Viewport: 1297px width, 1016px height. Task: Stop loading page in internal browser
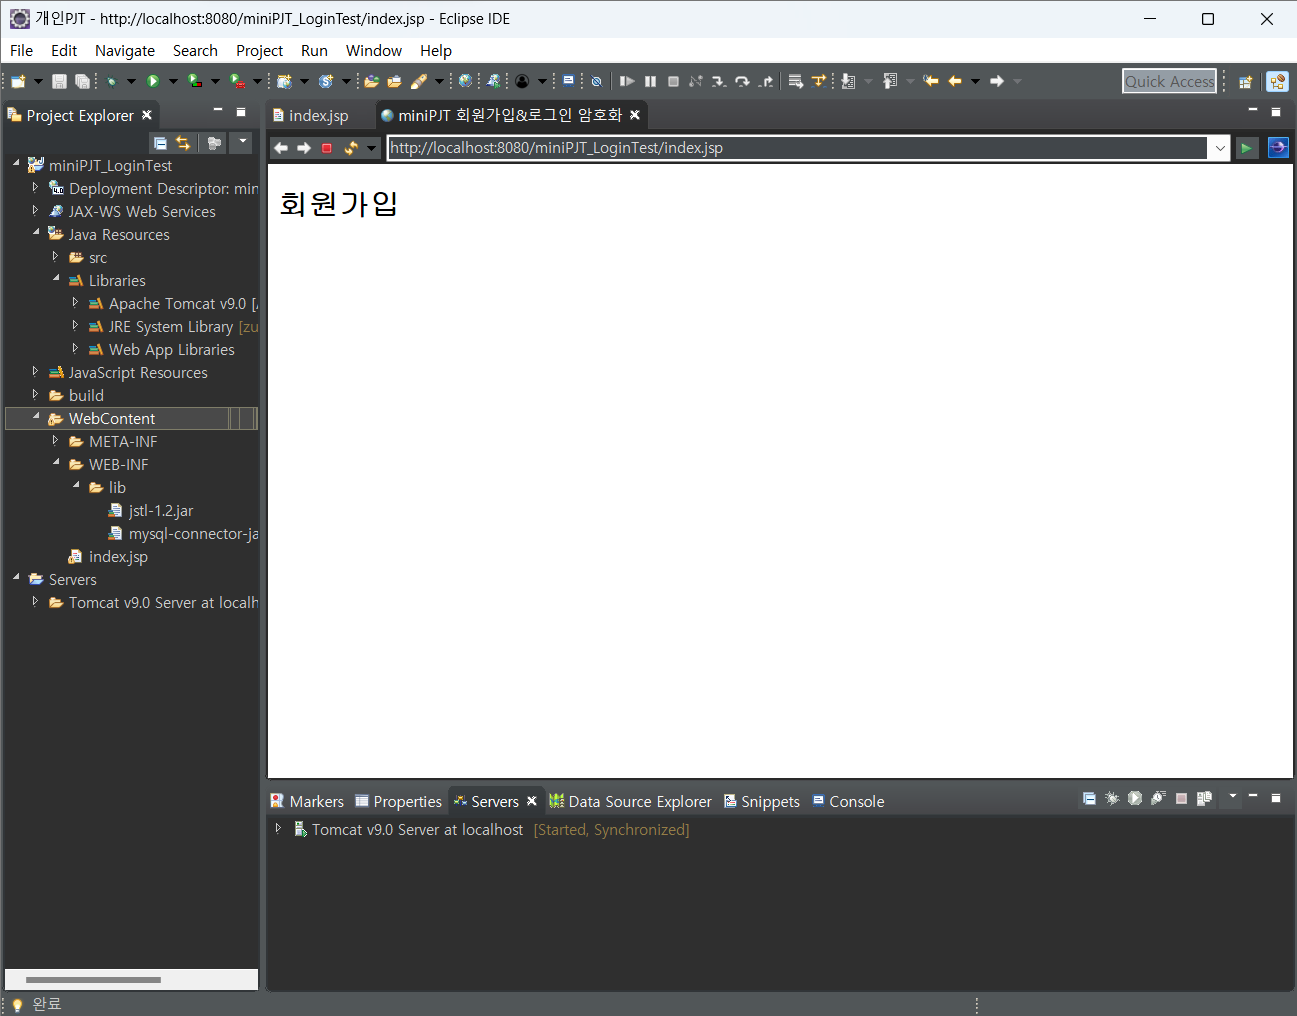tap(327, 148)
